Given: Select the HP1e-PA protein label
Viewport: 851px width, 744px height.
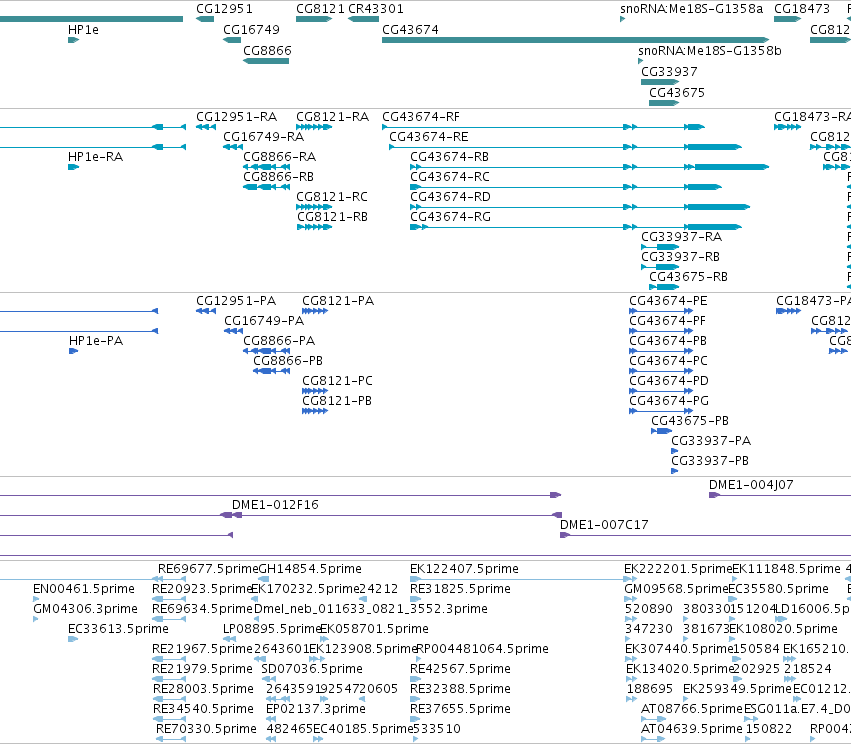Looking at the screenshot, I should pyautogui.click(x=96, y=341).
